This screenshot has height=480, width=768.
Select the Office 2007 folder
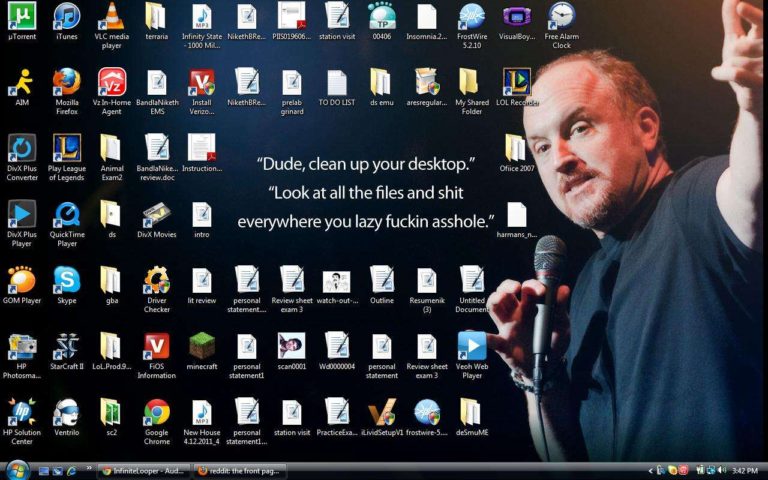click(x=516, y=148)
